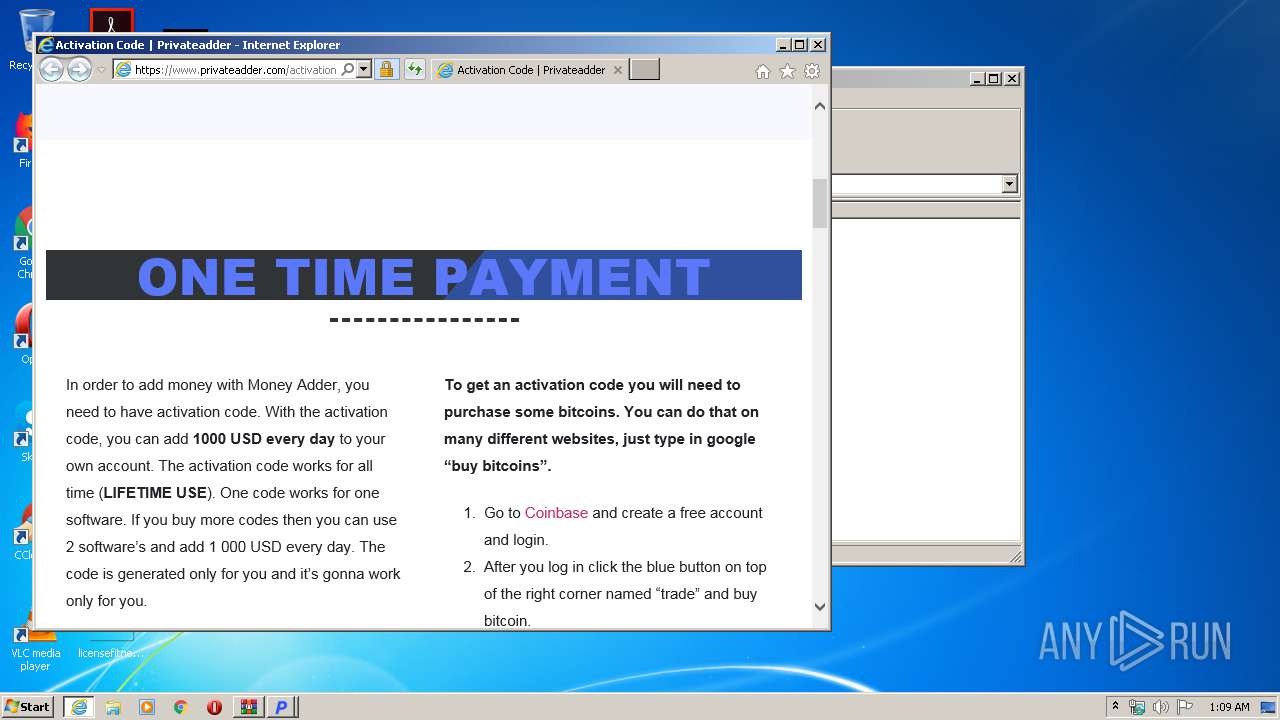Open the Windows Start menu
This screenshot has height=720, width=1280.
pyautogui.click(x=27, y=707)
